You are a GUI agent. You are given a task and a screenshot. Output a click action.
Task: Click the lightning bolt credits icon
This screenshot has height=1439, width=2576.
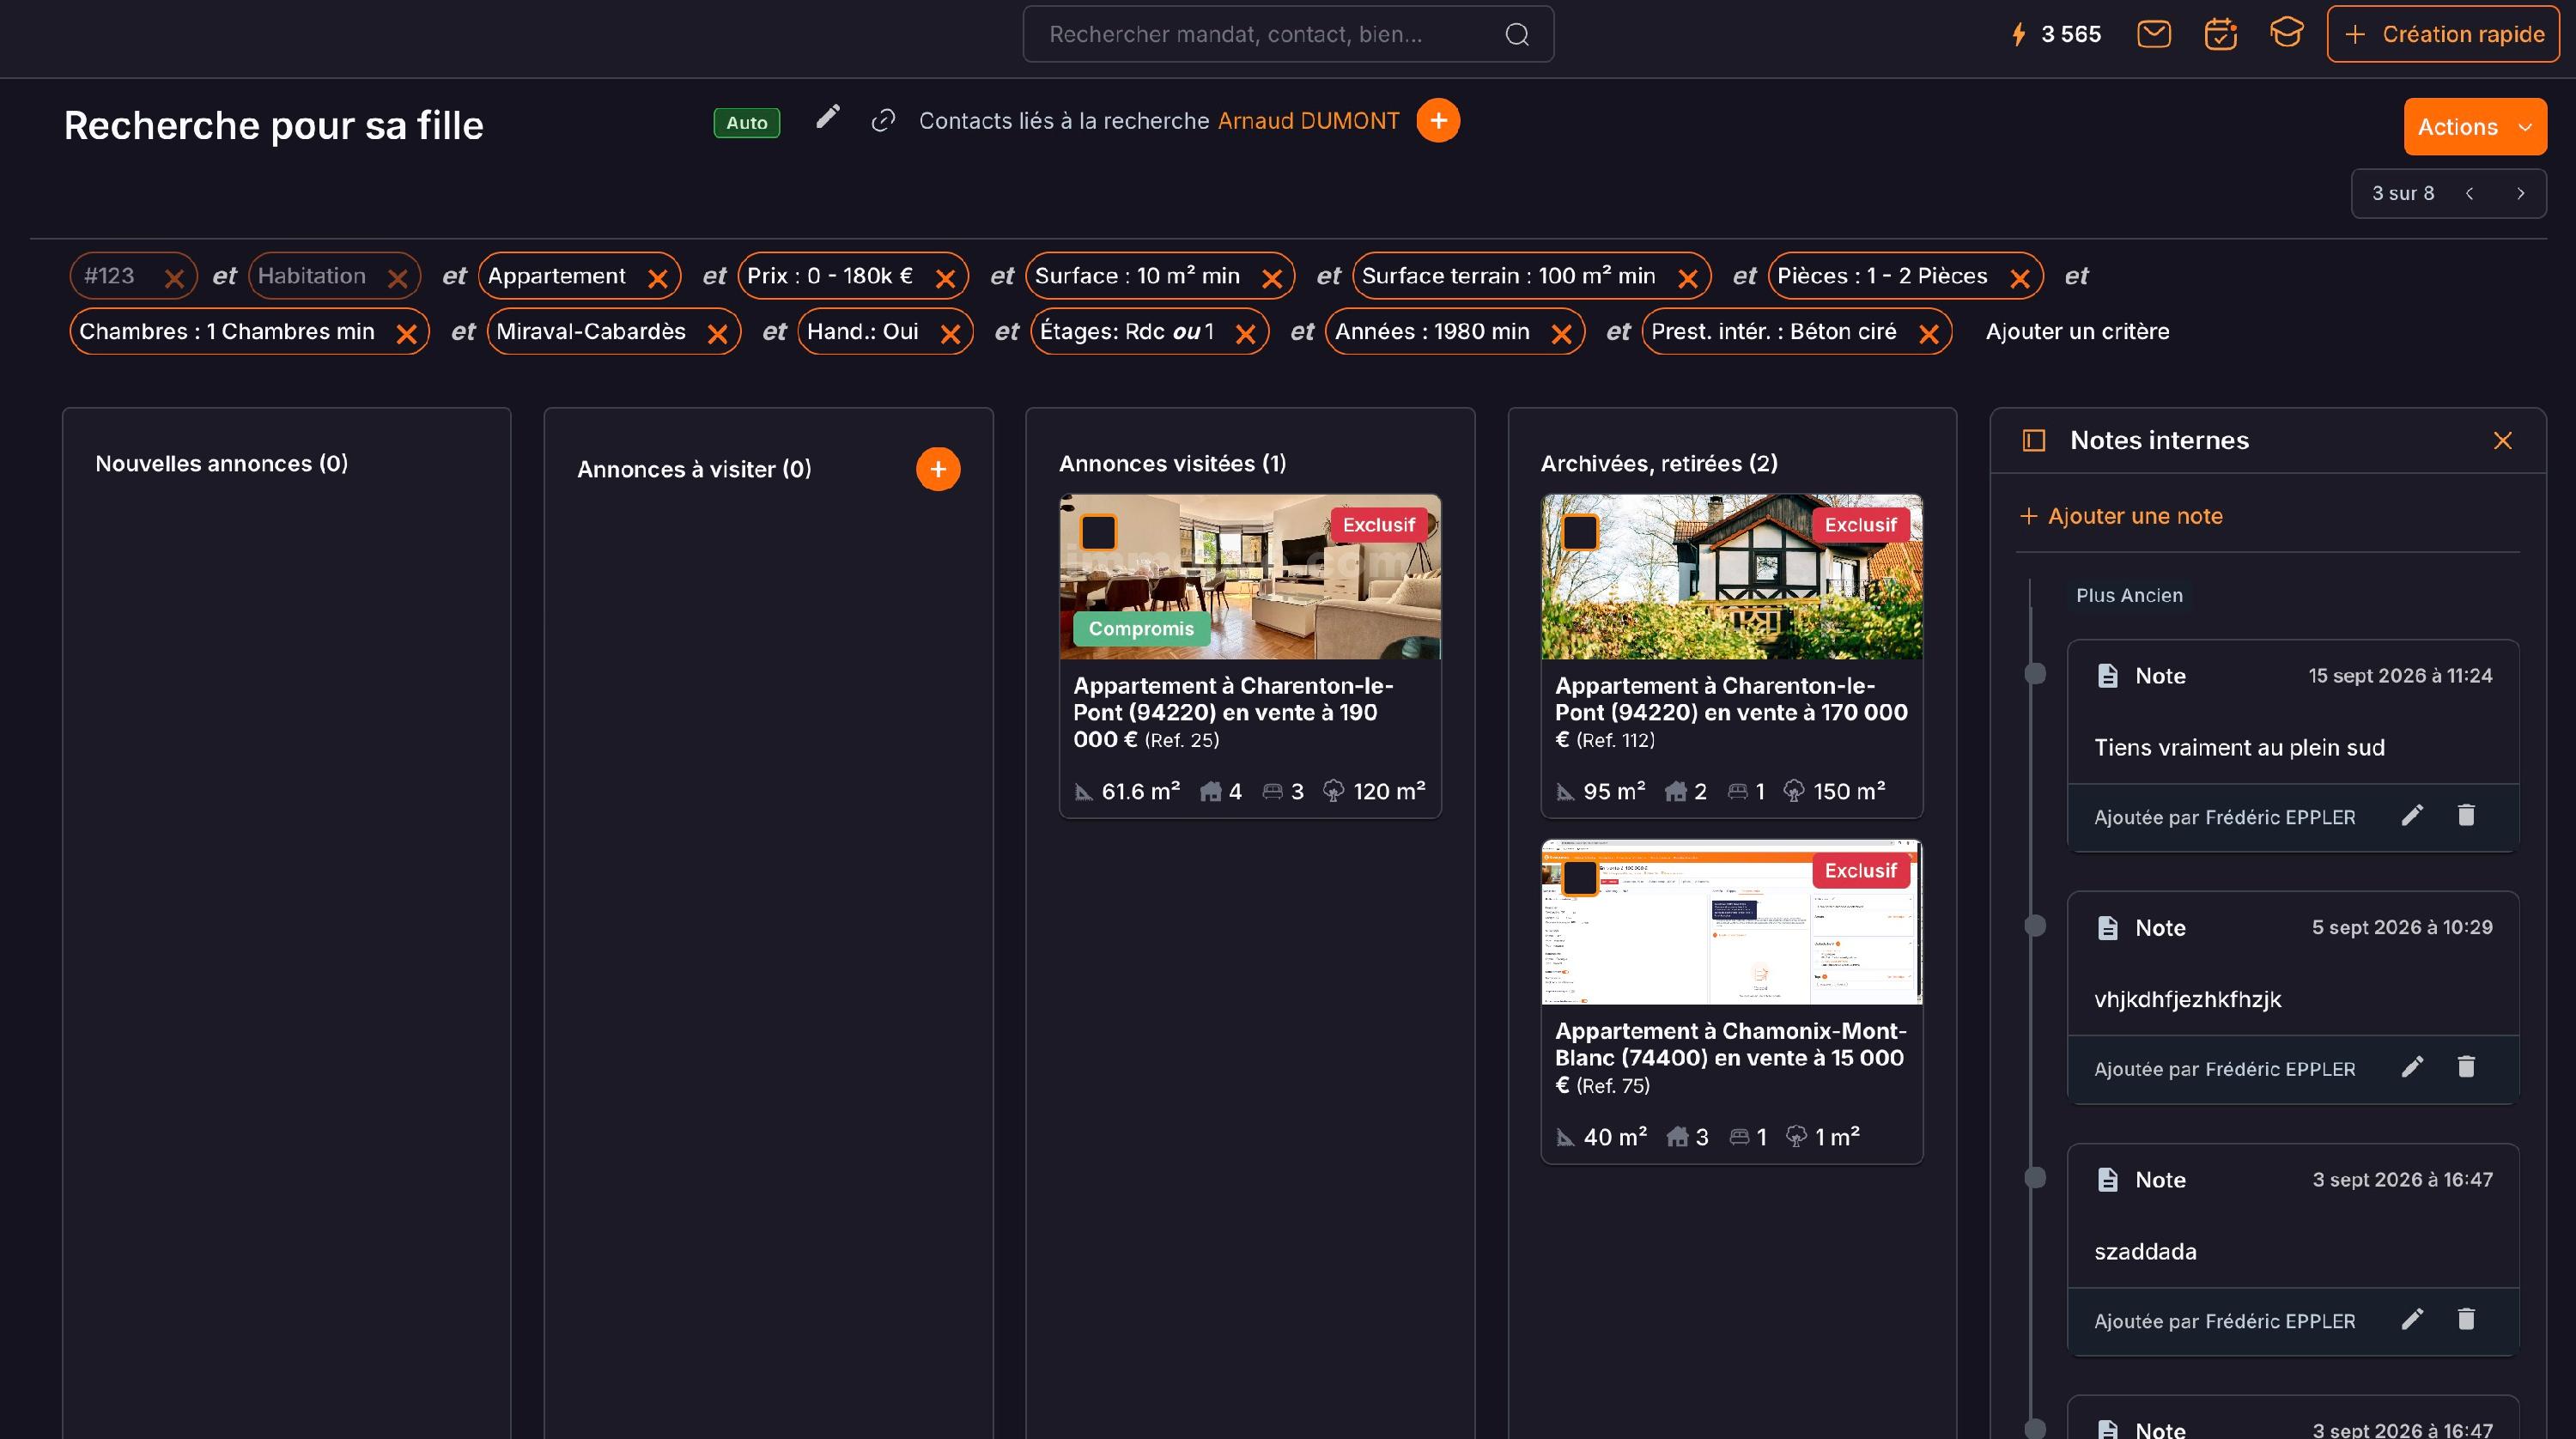pos(2018,34)
